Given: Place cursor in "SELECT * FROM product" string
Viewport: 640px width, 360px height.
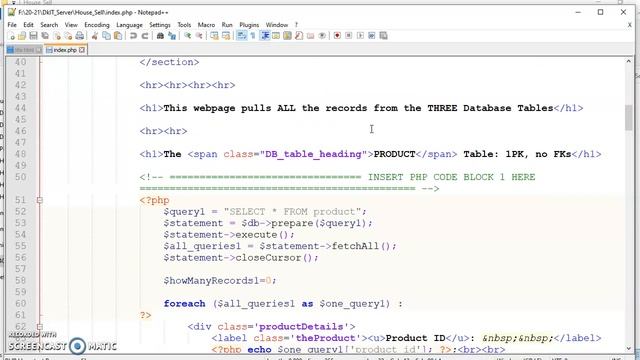Looking at the screenshot, I should (x=292, y=211).
